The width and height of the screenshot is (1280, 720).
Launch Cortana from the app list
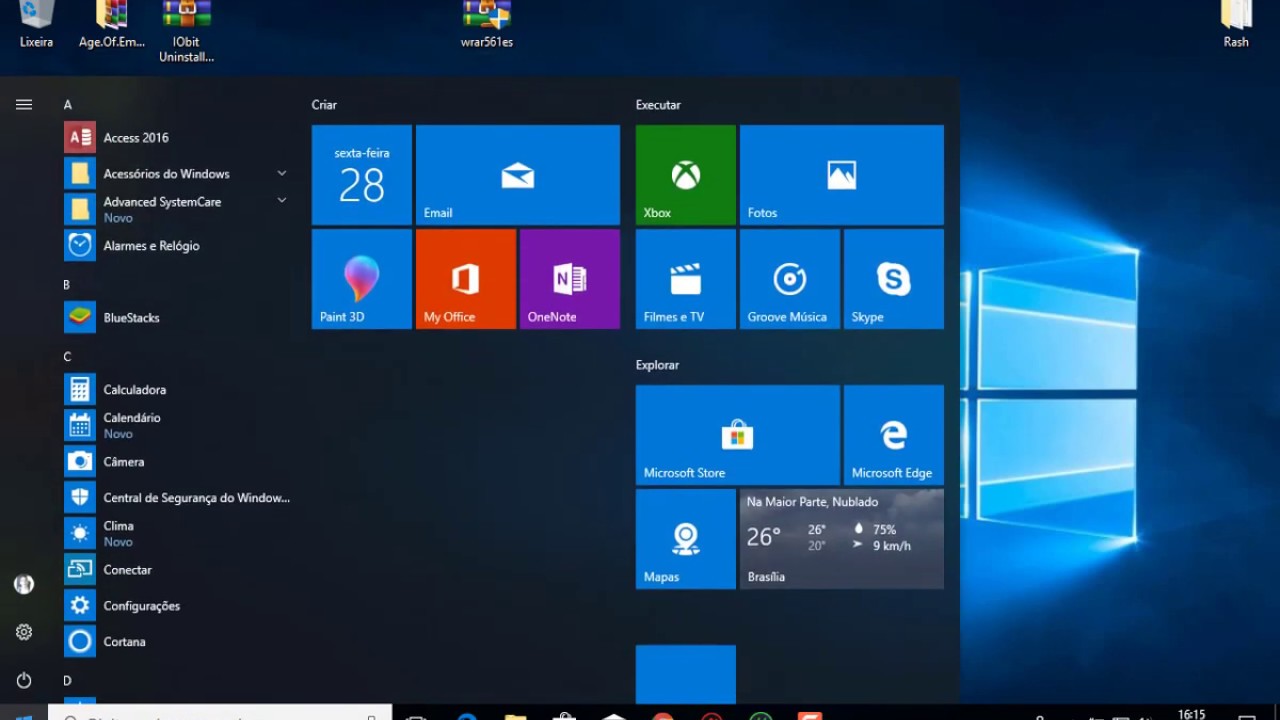point(176,642)
